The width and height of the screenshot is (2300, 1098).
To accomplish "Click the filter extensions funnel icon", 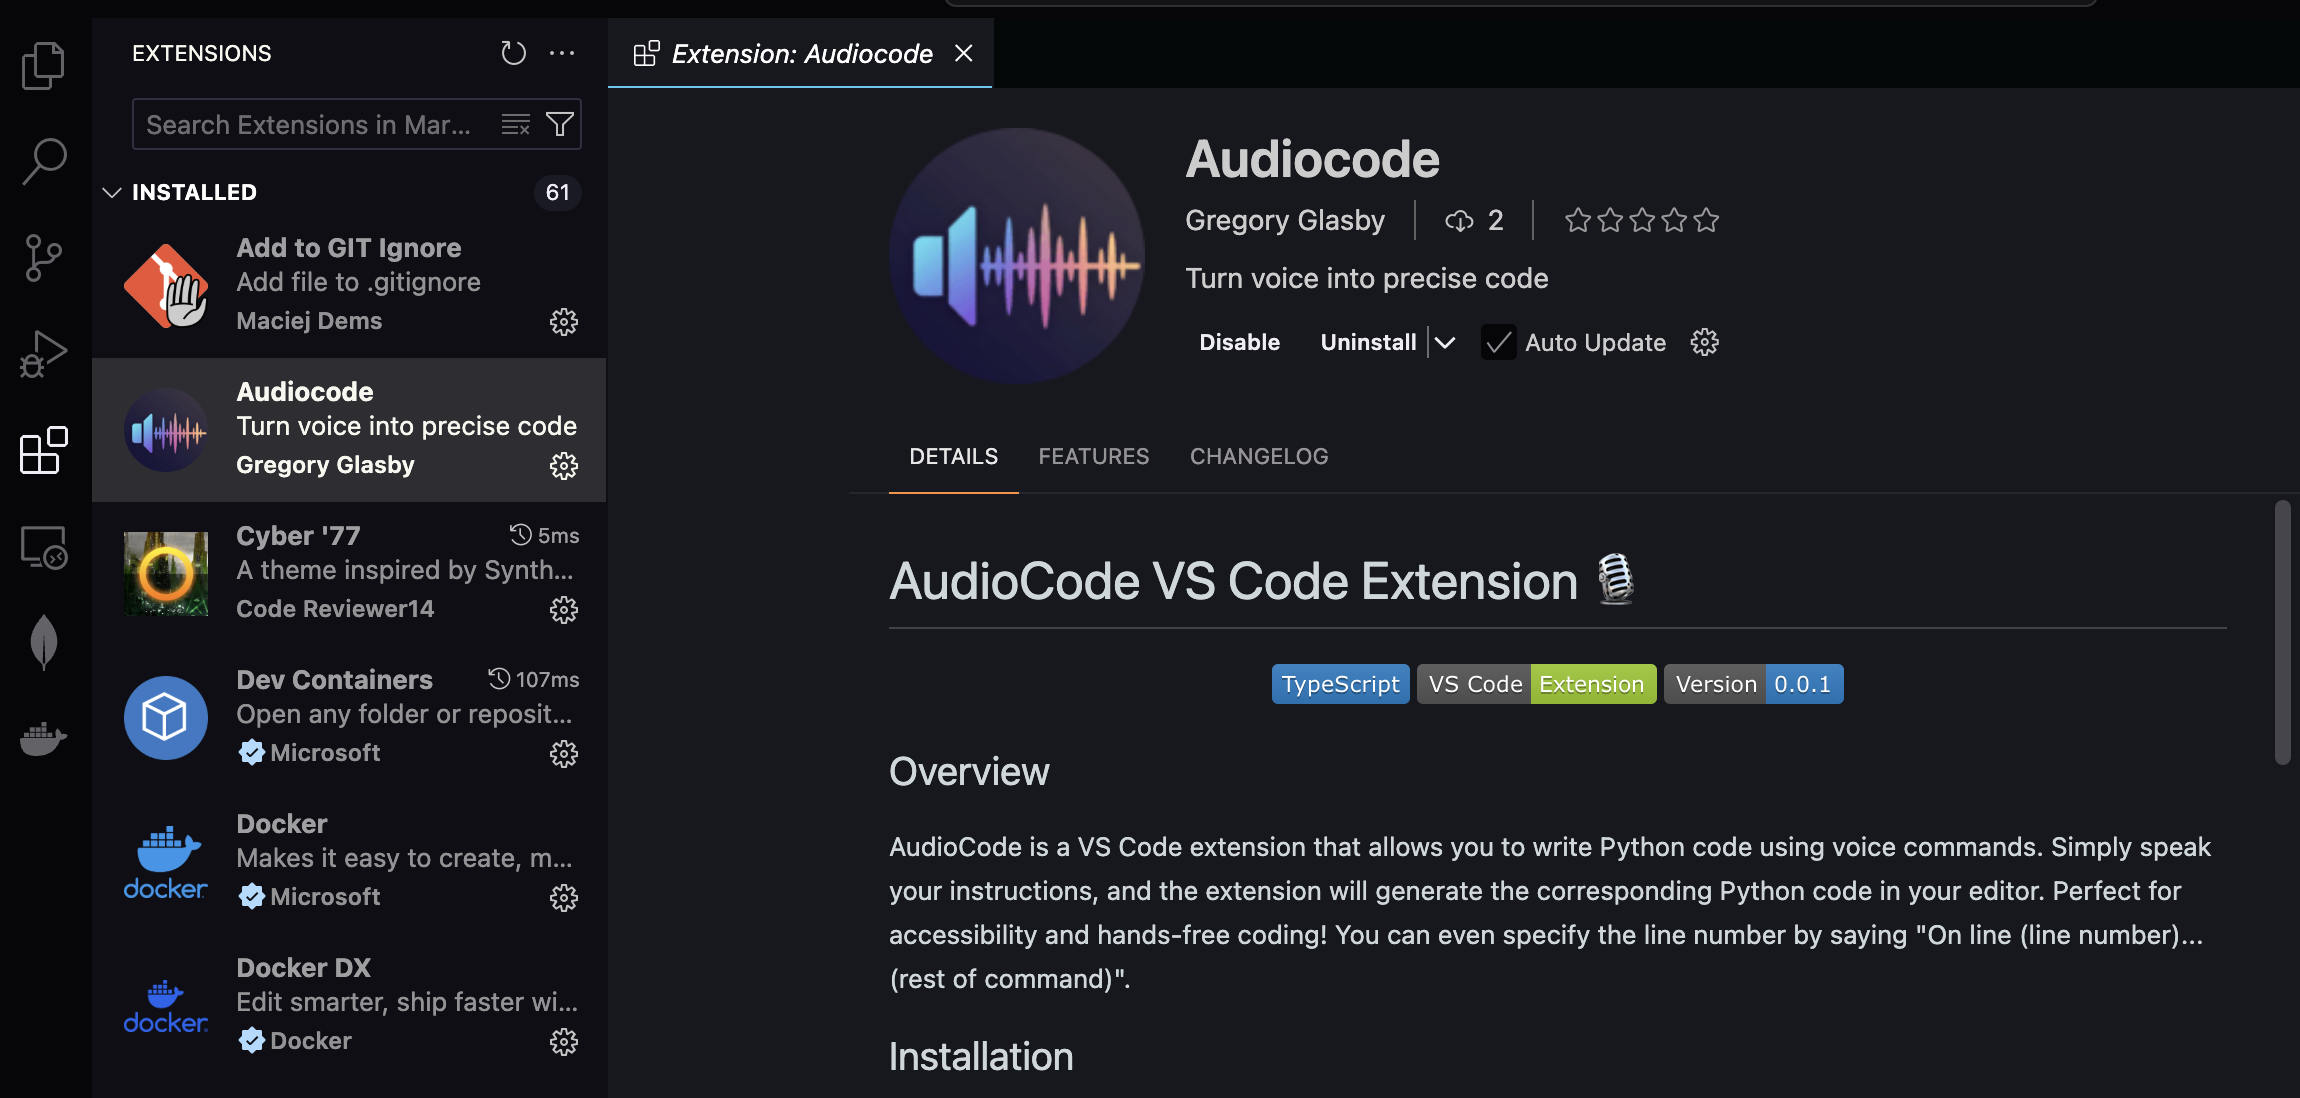I will click(560, 124).
